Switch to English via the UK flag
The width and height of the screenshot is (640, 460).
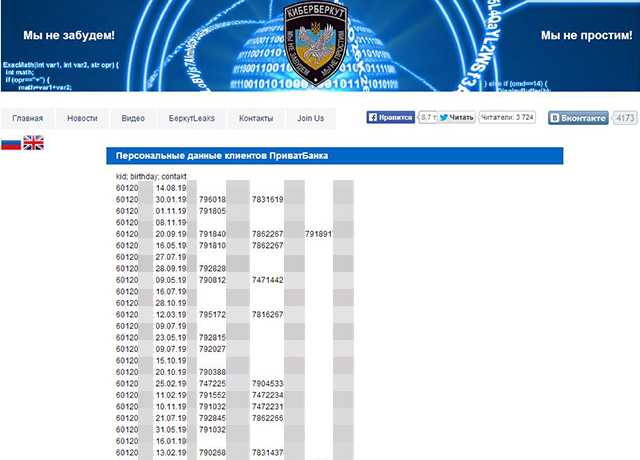point(33,143)
